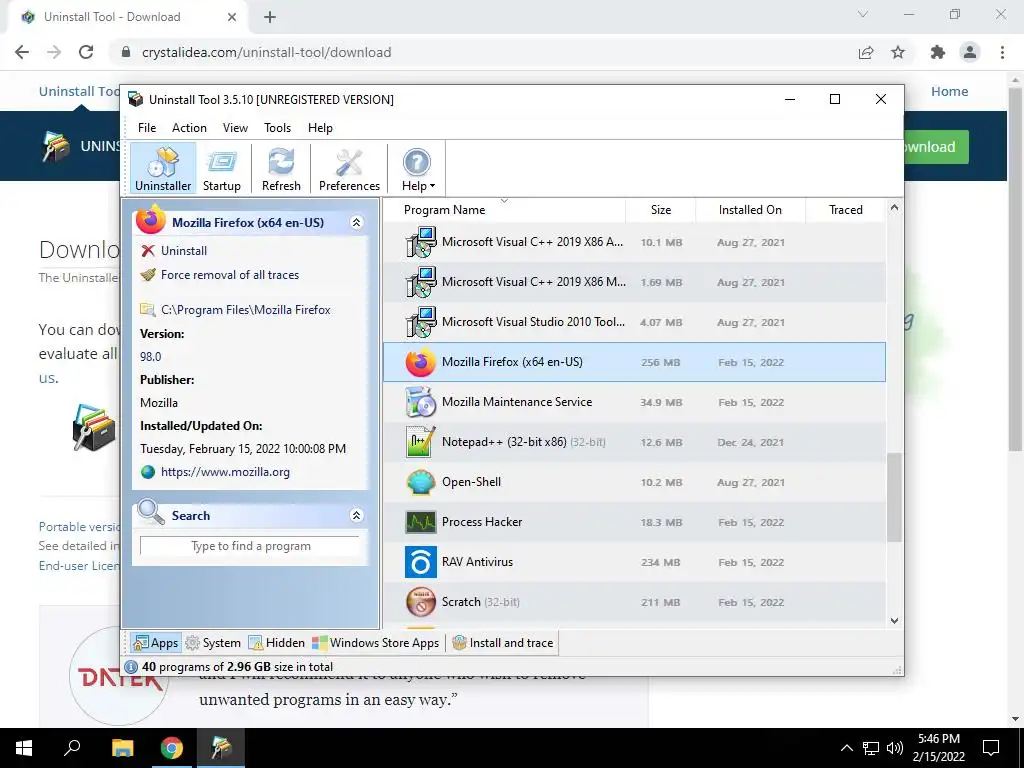1024x768 pixels.
Task: Bookmark this page with the star icon
Action: (898, 52)
